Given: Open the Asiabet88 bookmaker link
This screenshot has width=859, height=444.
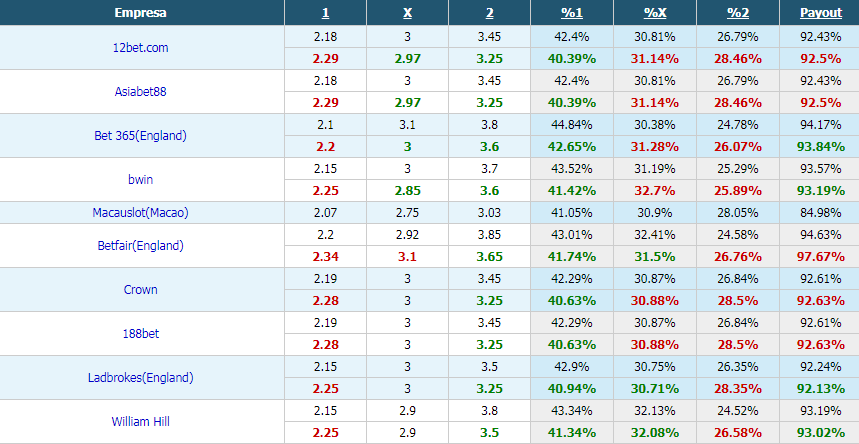Looking at the screenshot, I should (140, 92).
